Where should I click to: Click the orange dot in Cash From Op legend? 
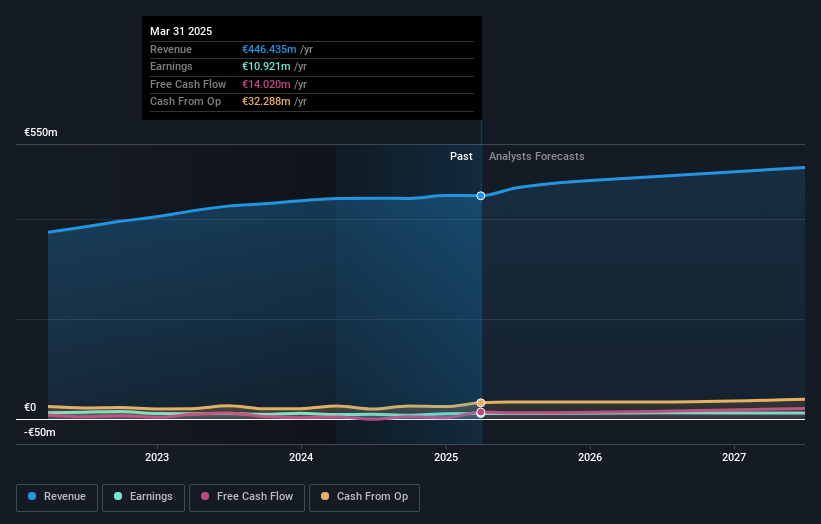pos(325,496)
